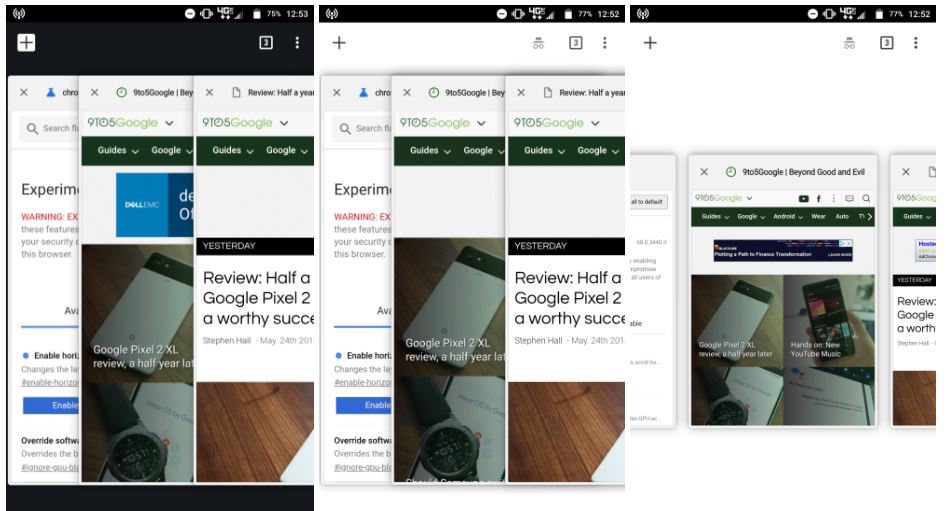The width and height of the screenshot is (946, 511).
Task: Click the nav bar's right arrow chevron on right screen
Action: (x=870, y=217)
